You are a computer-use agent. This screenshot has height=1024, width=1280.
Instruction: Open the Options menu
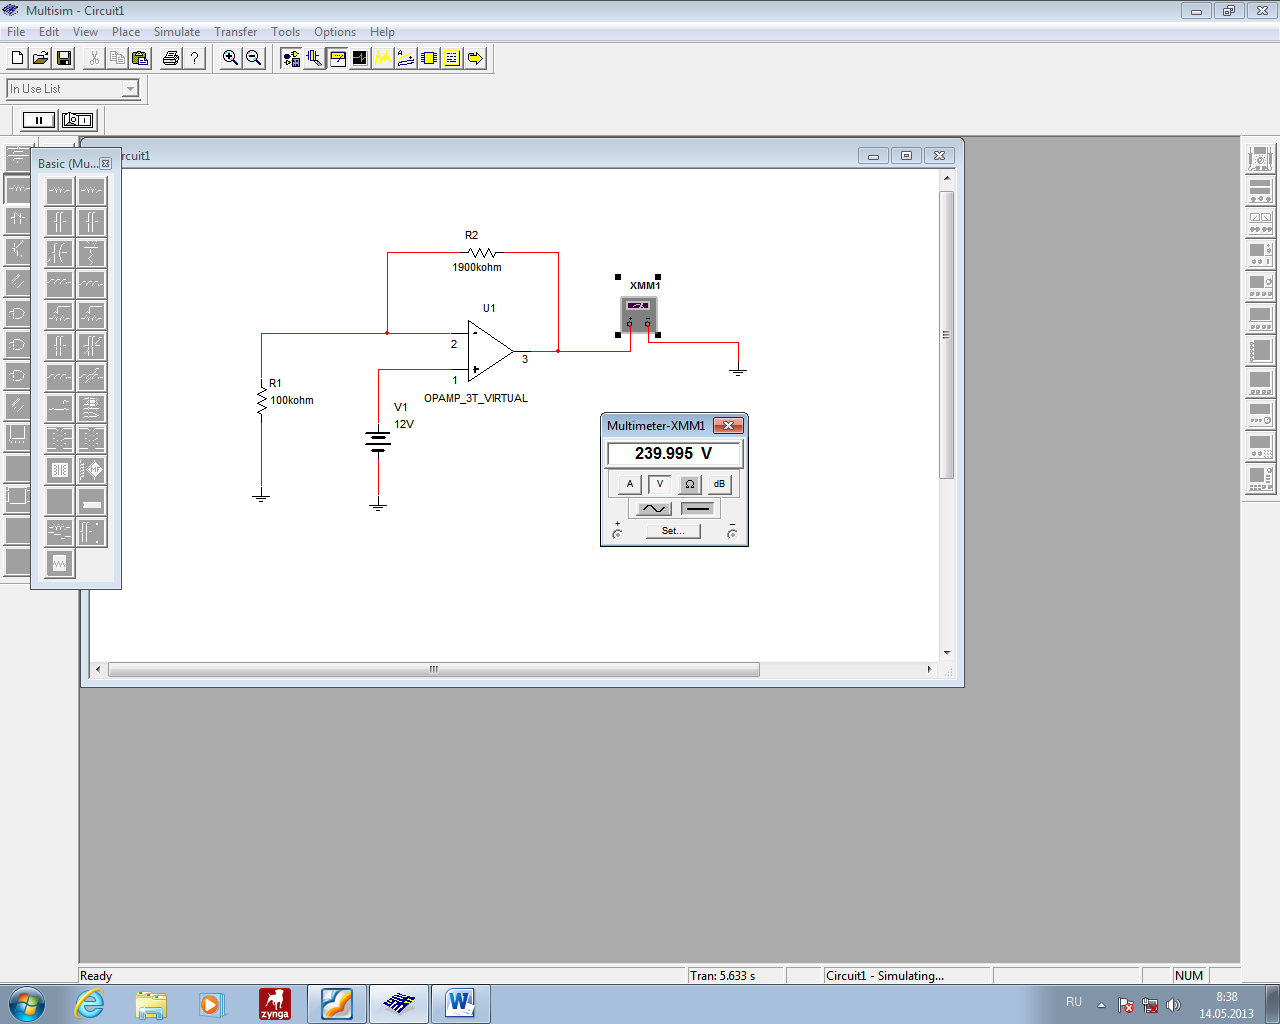pyautogui.click(x=335, y=32)
